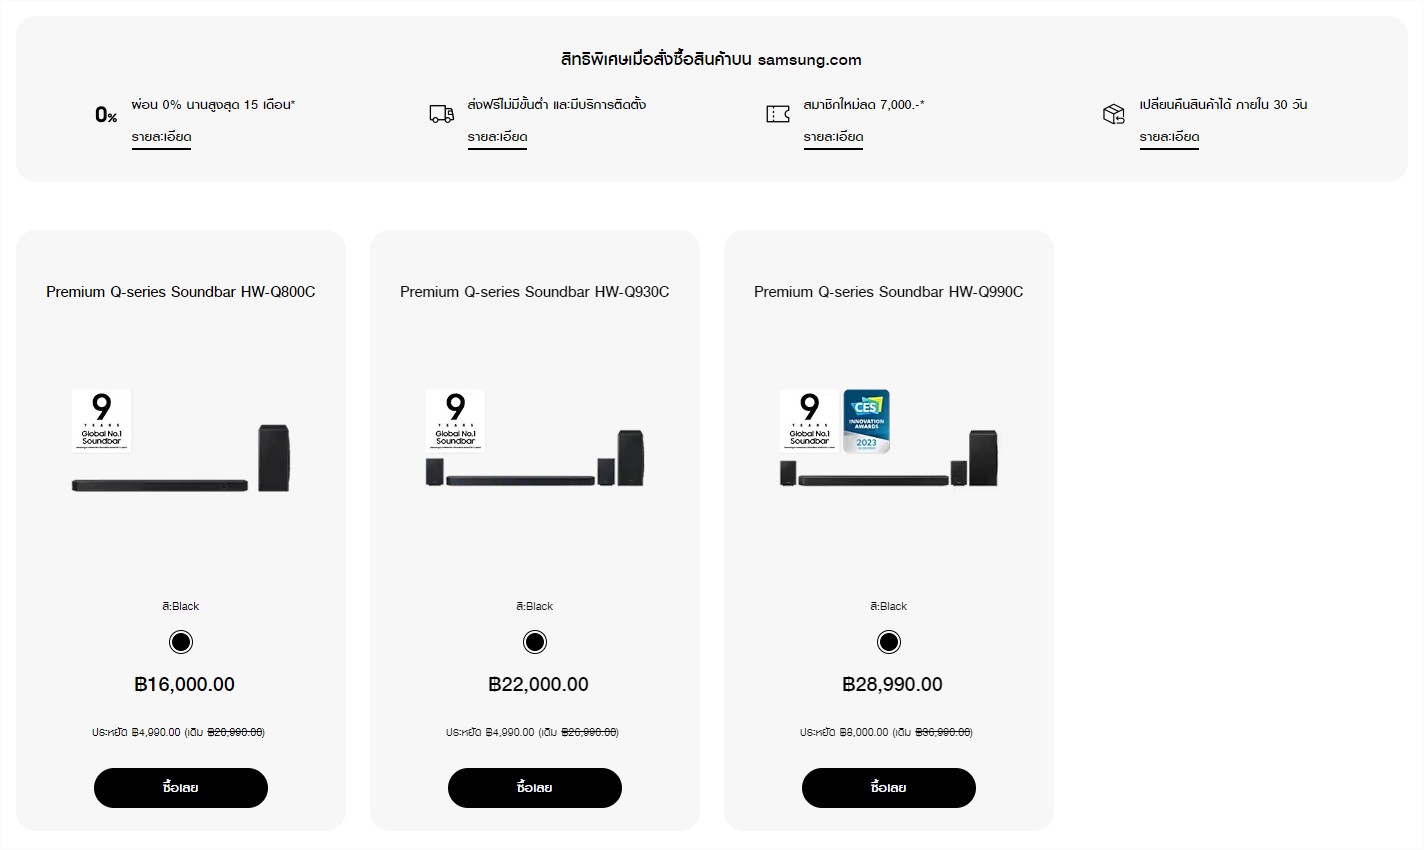1424x850 pixels.
Task: Click buy now button for HW-Q990C
Action: [889, 788]
